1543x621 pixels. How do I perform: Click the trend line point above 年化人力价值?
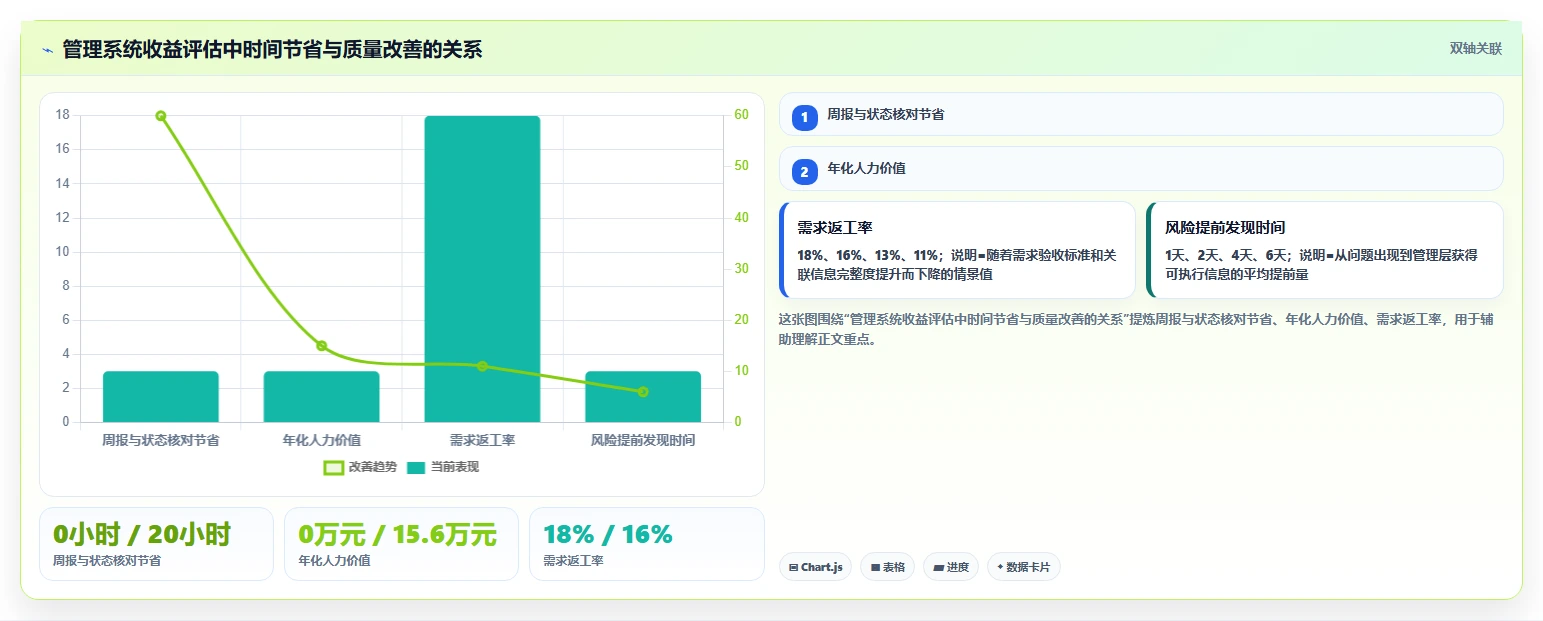322,346
